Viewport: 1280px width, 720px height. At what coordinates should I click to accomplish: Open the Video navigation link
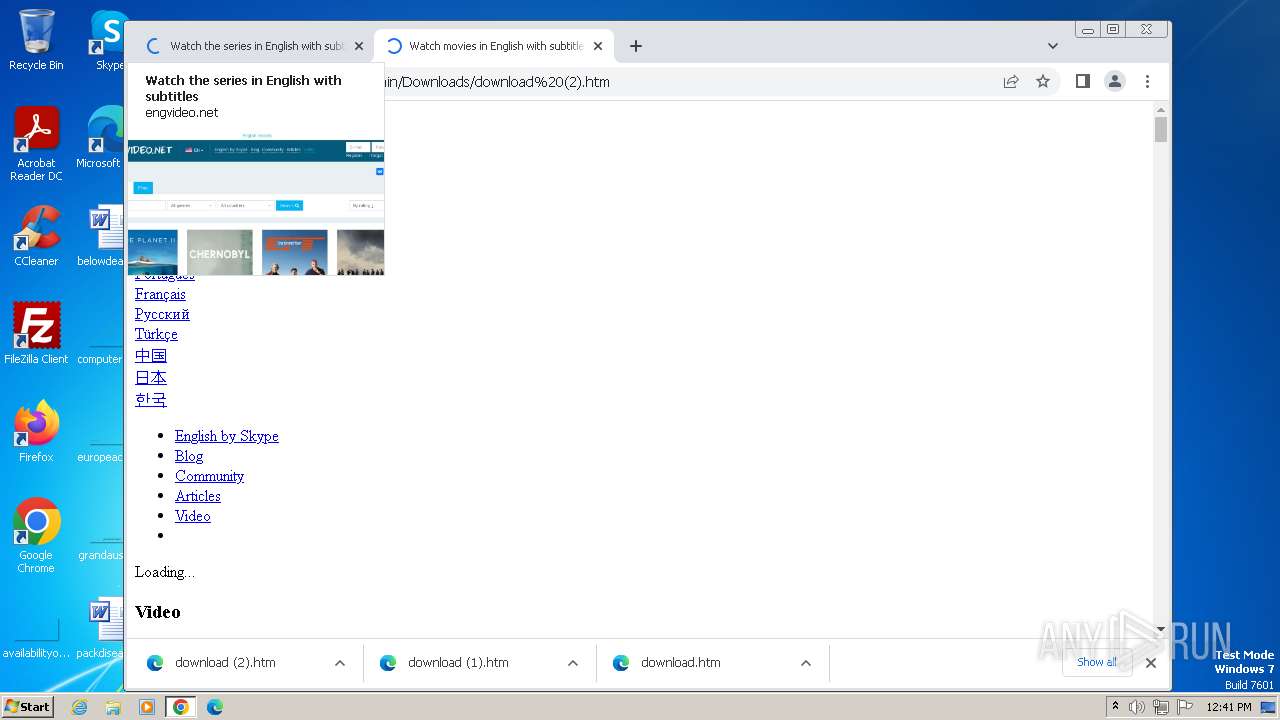(193, 516)
